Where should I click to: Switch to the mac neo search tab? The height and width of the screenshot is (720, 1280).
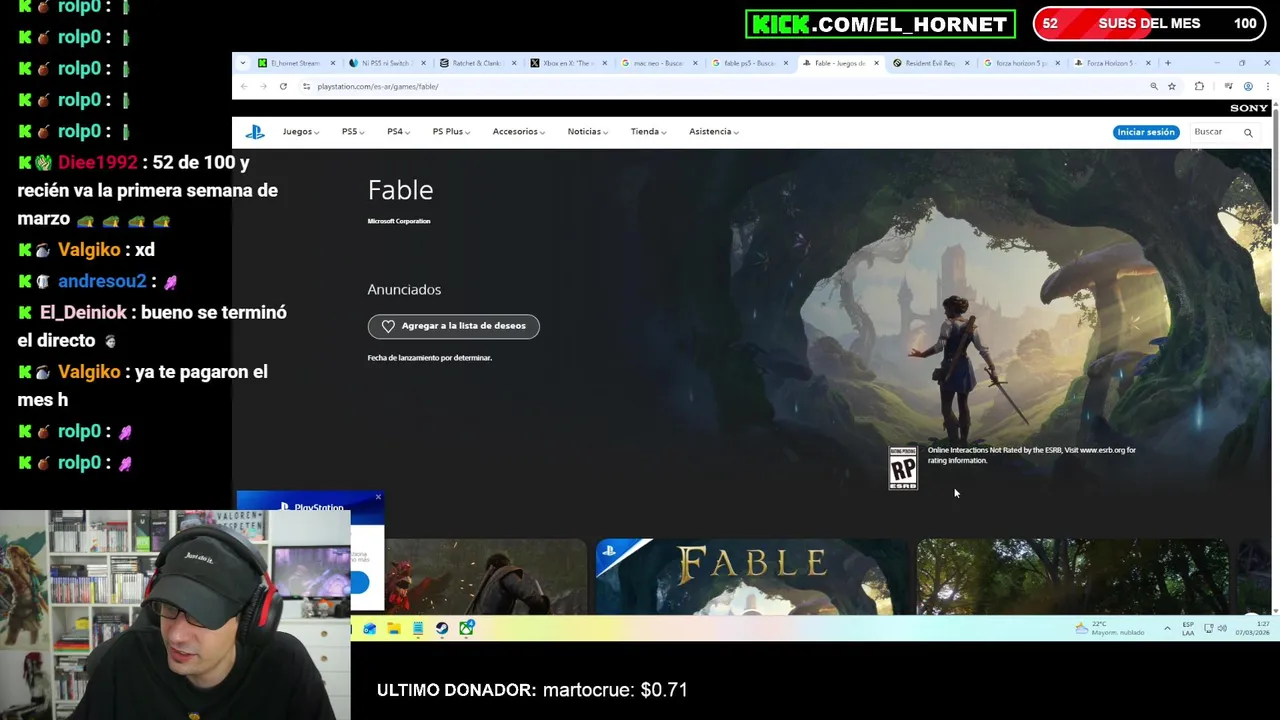(657, 63)
